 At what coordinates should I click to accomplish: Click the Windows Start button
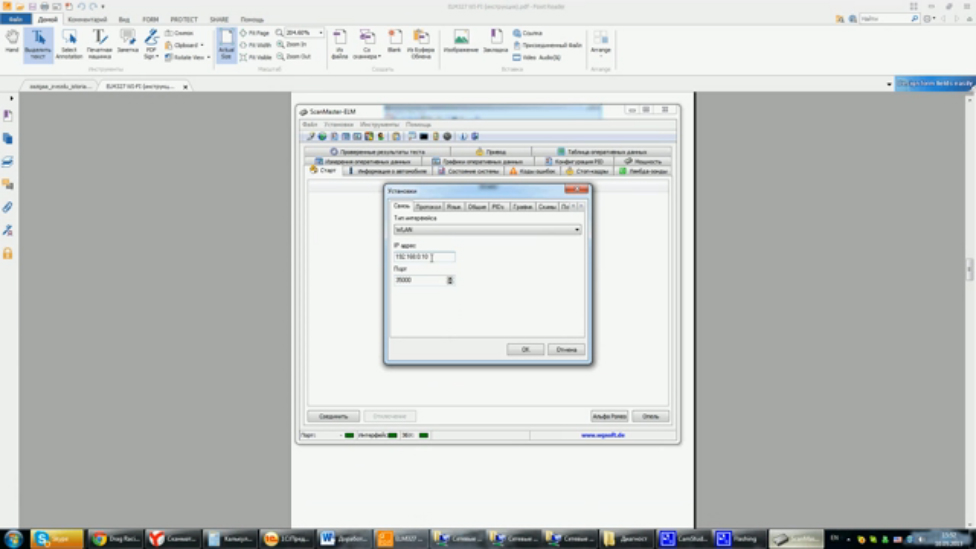(x=13, y=538)
